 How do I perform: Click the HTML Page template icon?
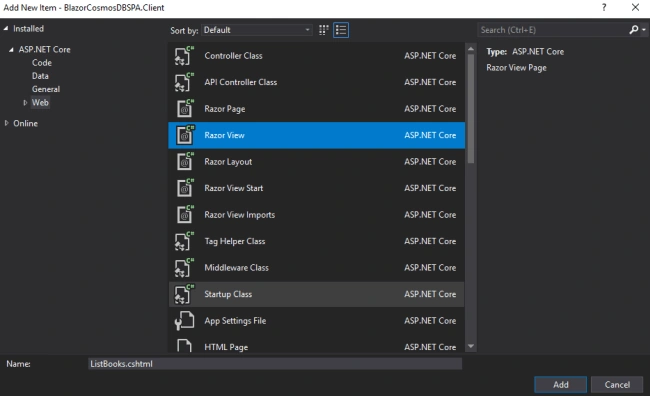pyautogui.click(x=184, y=346)
